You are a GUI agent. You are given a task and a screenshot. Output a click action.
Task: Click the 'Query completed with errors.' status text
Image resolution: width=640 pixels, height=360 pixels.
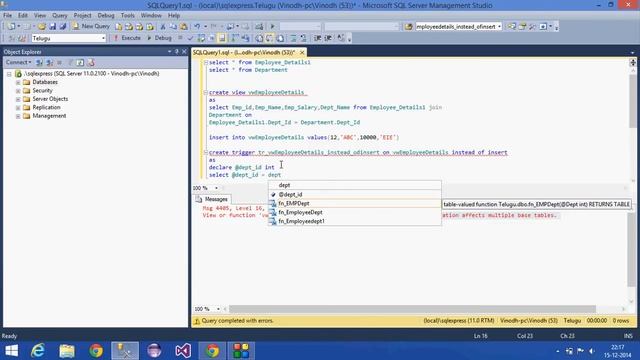pos(237,321)
